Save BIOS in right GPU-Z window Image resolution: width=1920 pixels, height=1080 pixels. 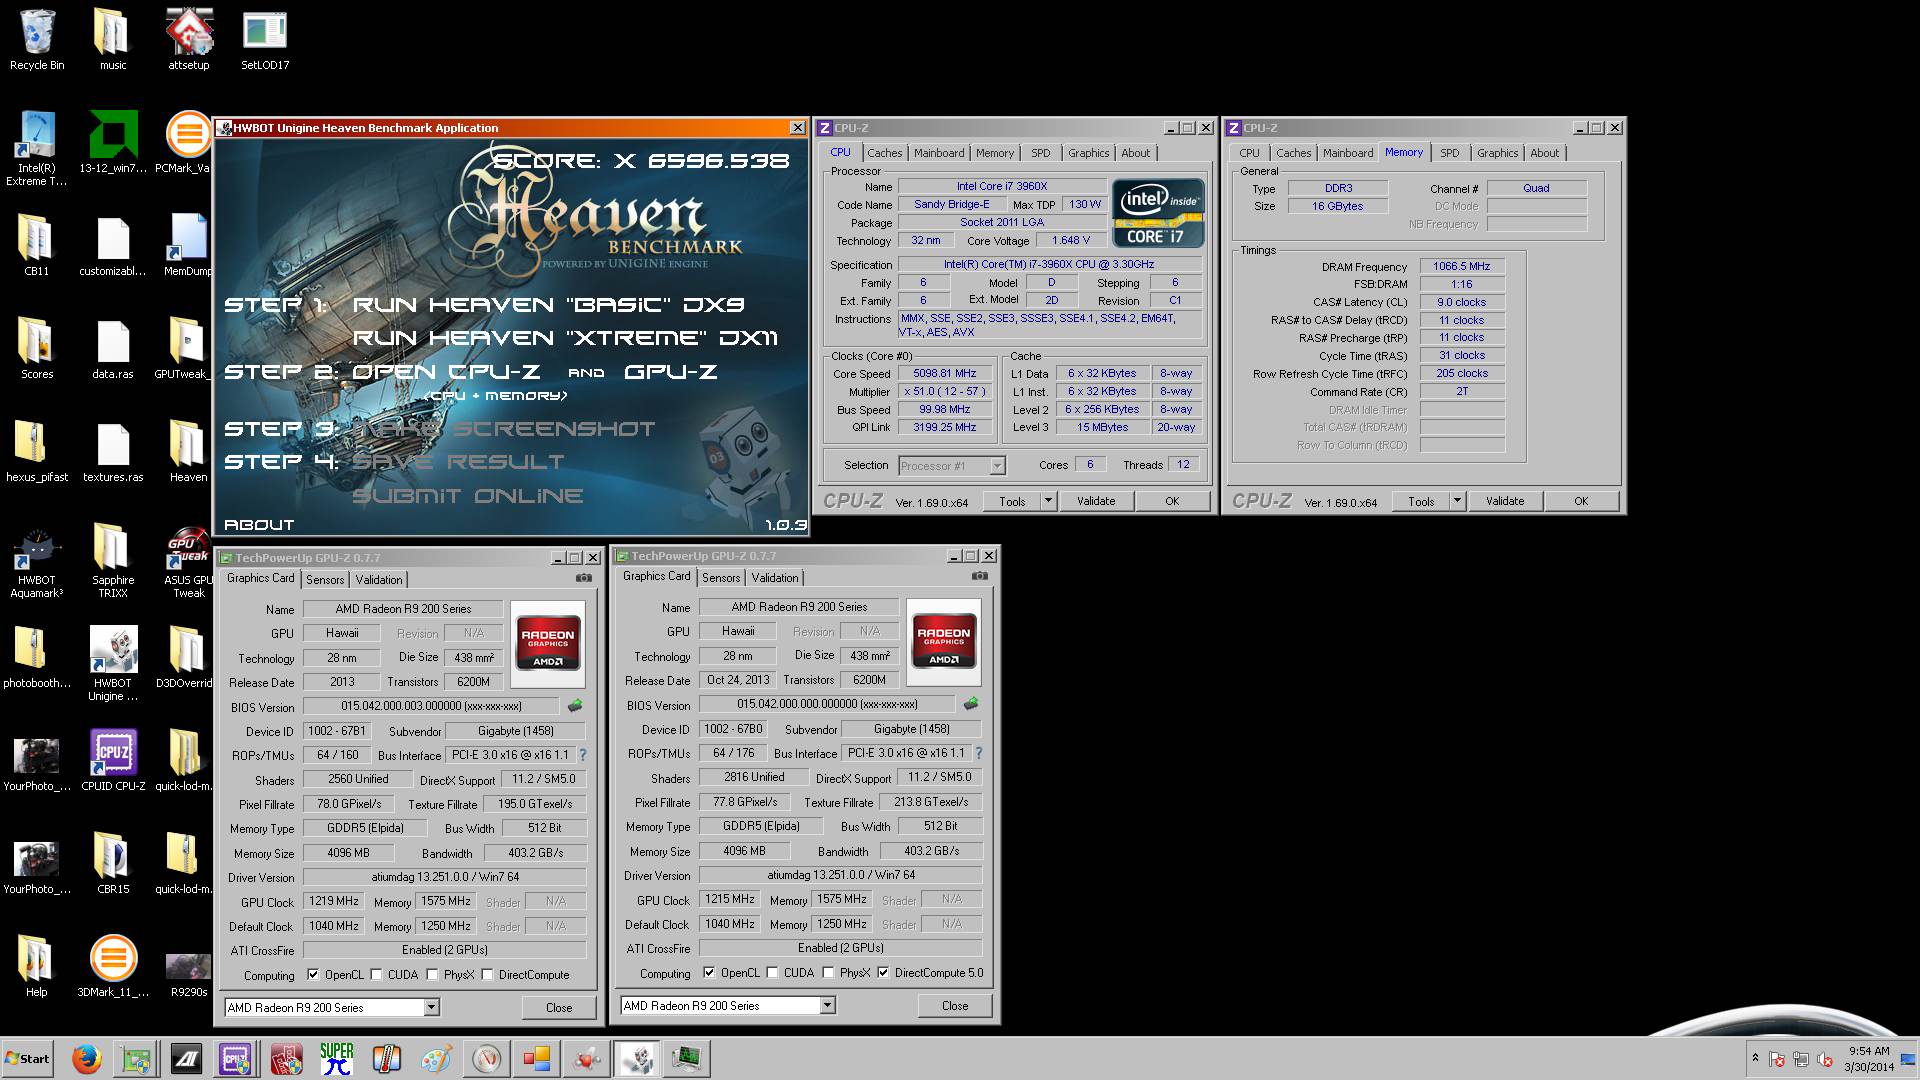tap(971, 704)
